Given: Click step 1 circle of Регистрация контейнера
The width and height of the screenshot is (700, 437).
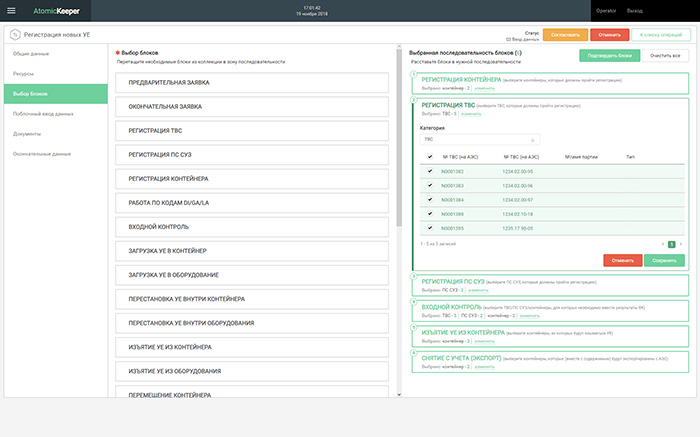Looking at the screenshot, I should [414, 75].
